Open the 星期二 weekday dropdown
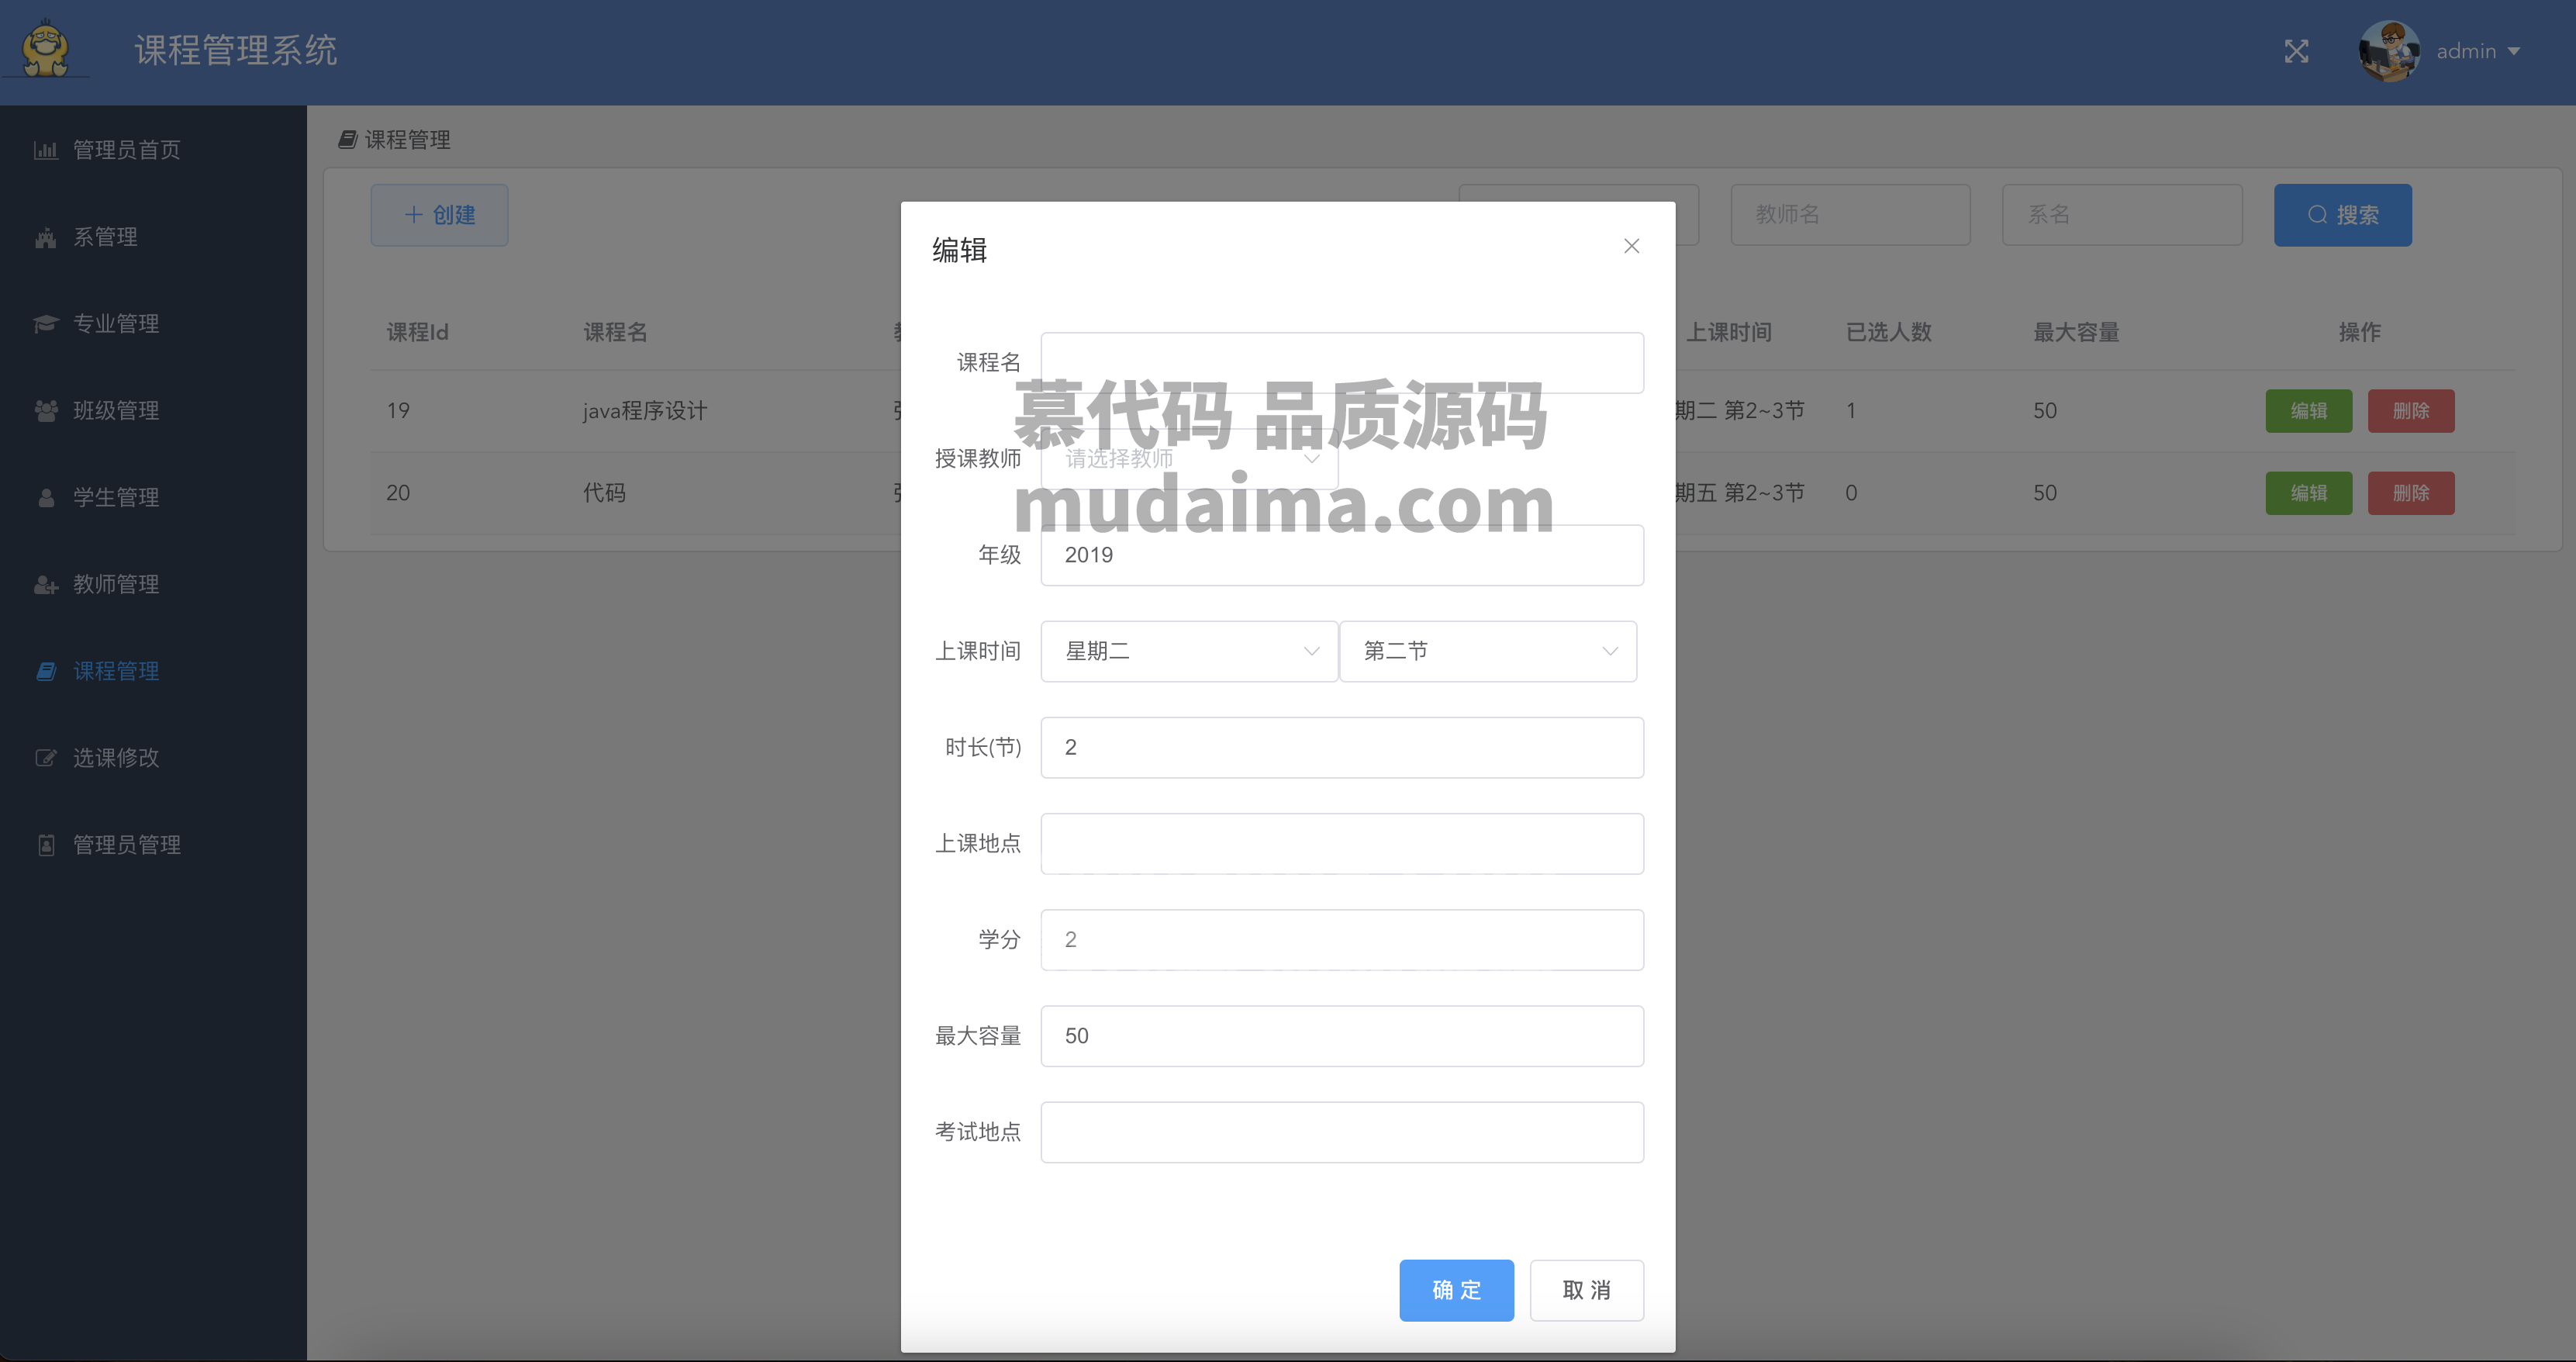 (x=1189, y=651)
